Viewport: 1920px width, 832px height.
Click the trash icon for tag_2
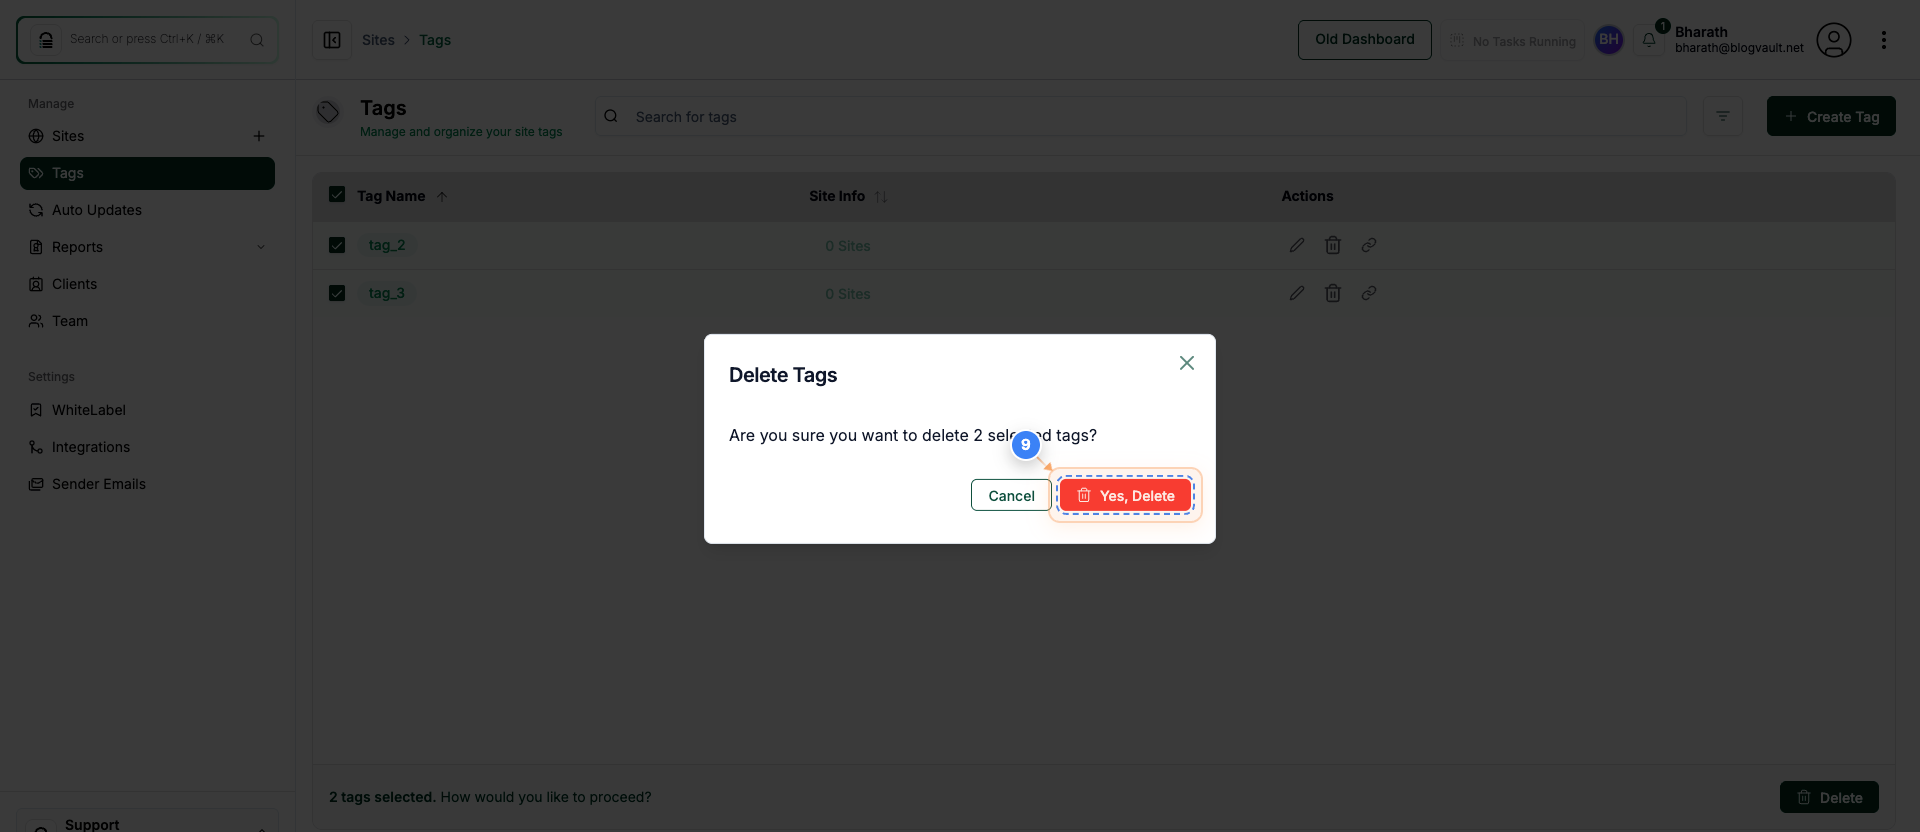(x=1333, y=245)
